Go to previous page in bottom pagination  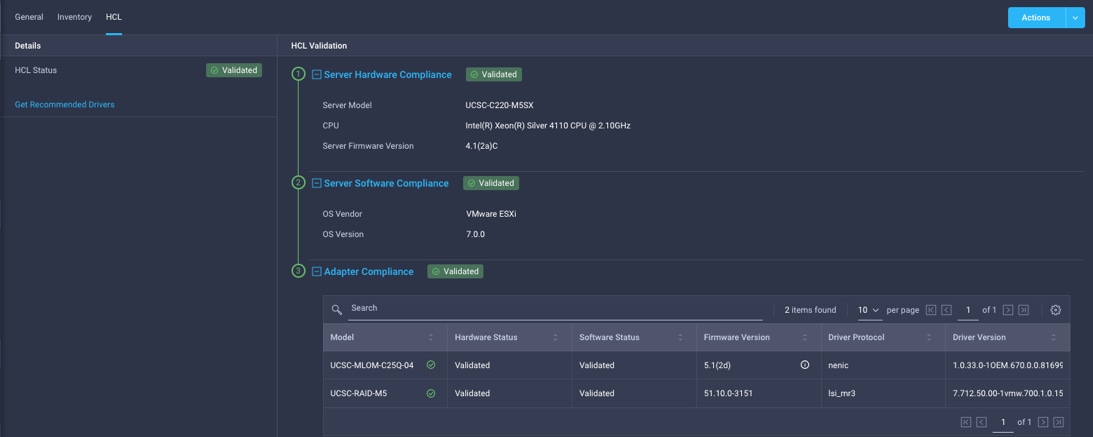(981, 422)
